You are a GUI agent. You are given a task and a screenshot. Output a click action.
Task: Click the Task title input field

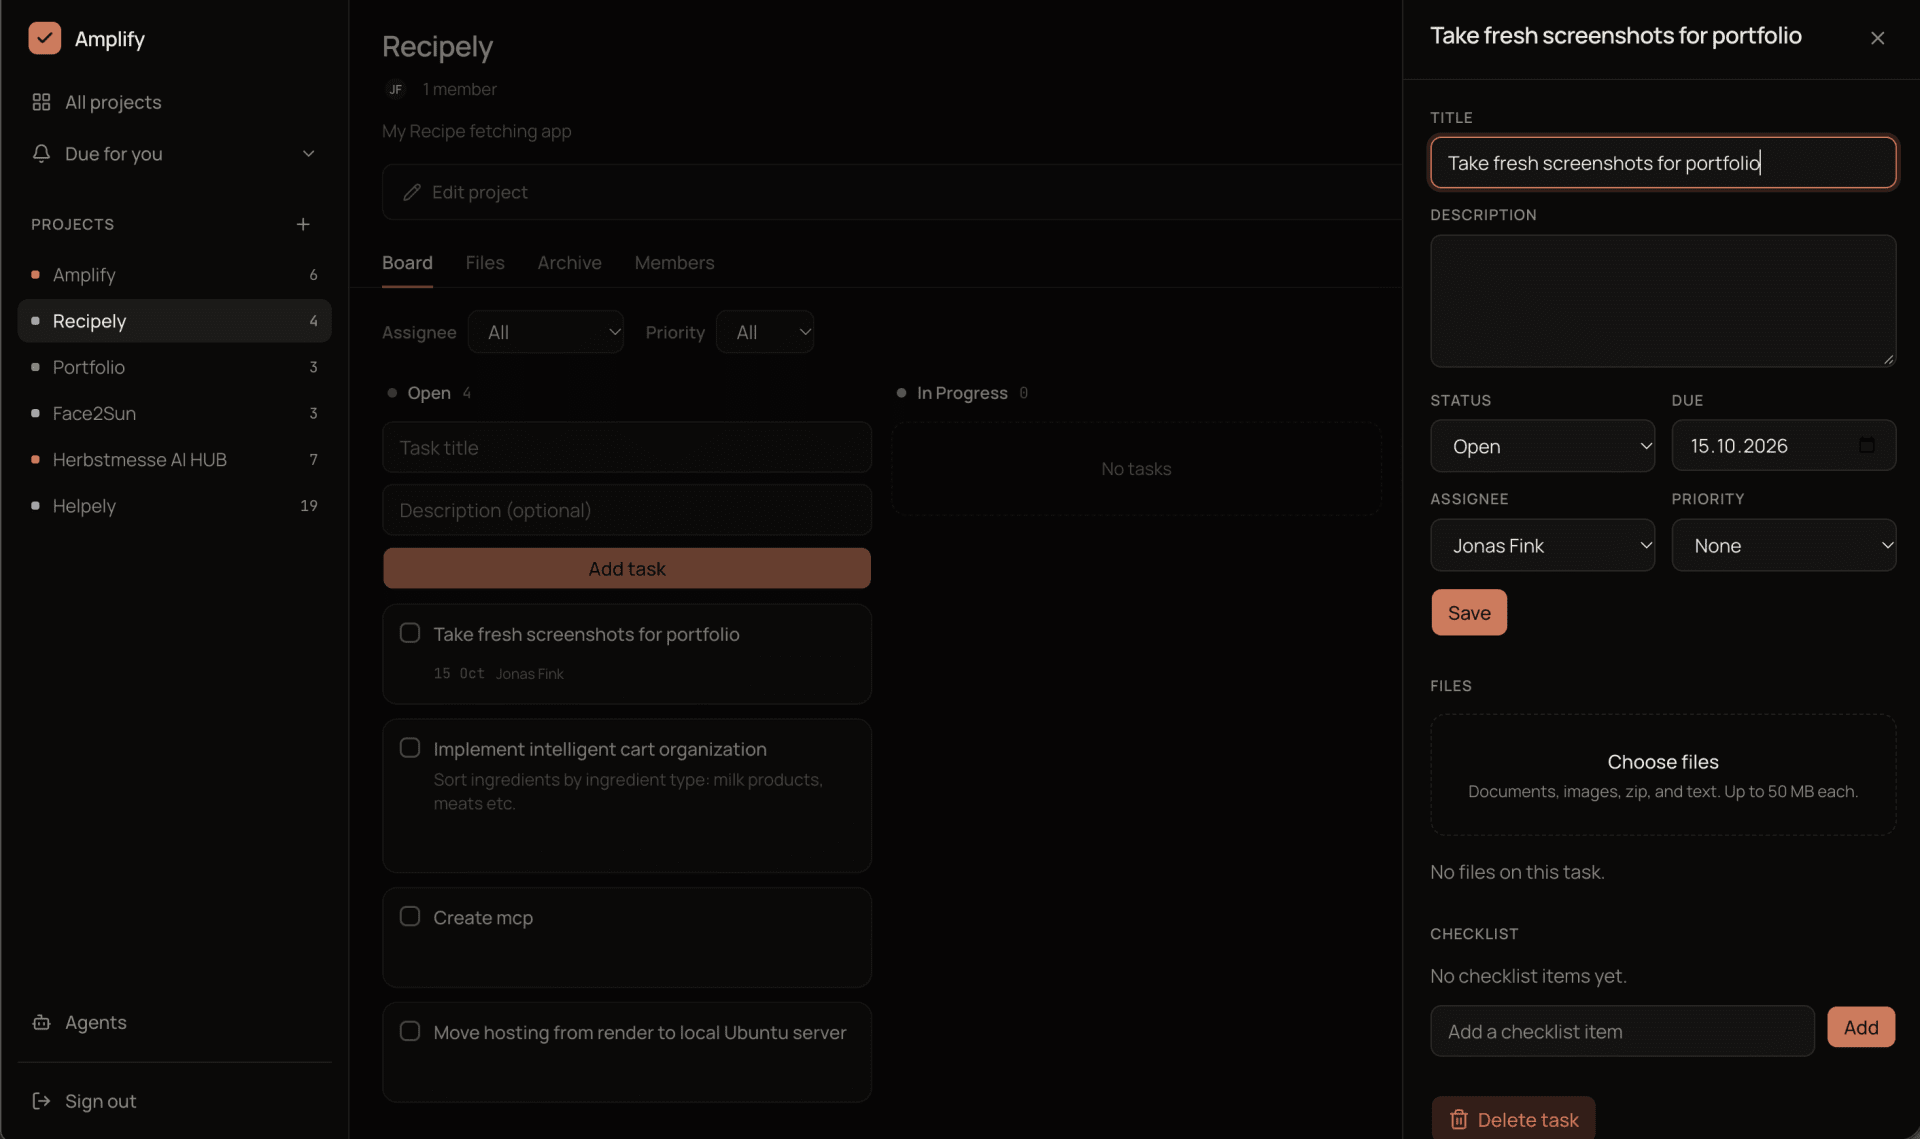(627, 447)
